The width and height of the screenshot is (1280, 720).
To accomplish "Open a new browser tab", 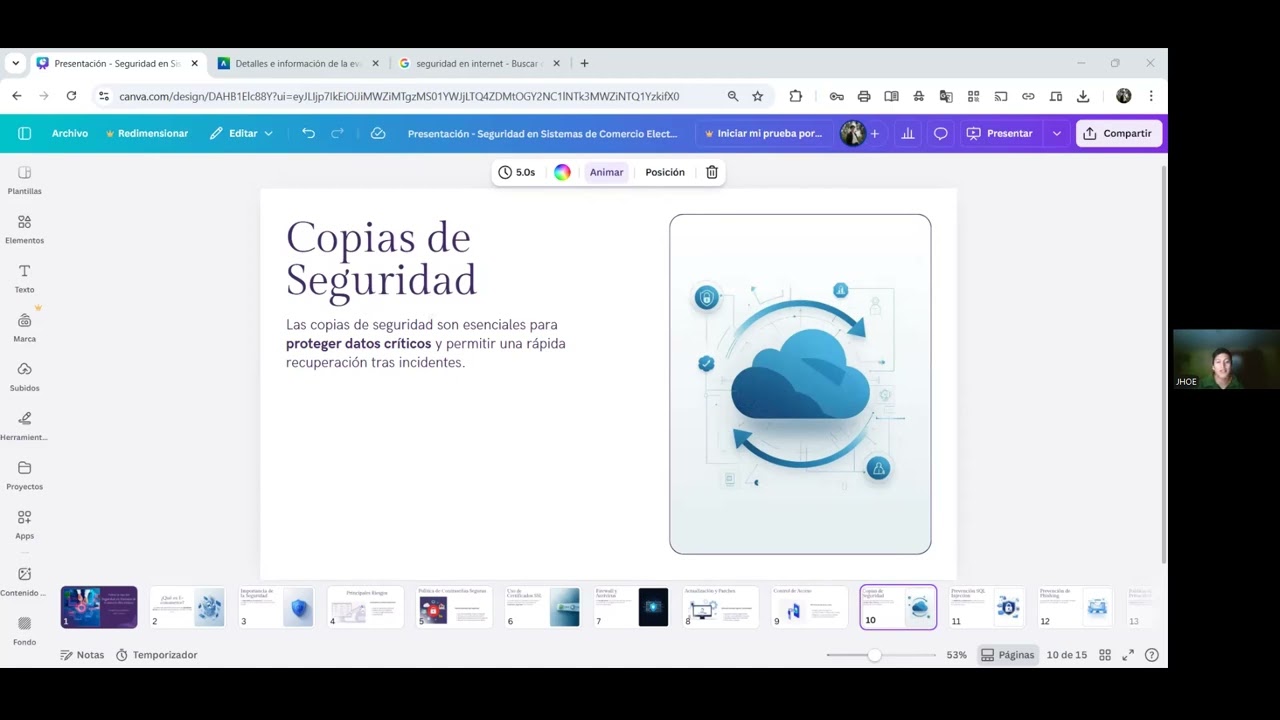I will tap(584, 63).
